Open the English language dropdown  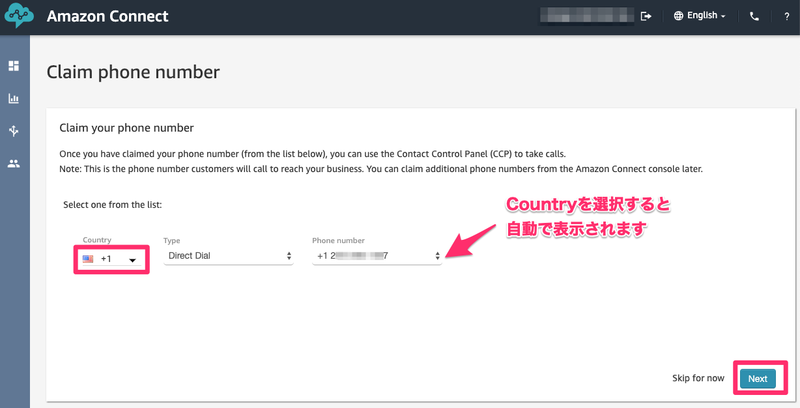pos(699,16)
